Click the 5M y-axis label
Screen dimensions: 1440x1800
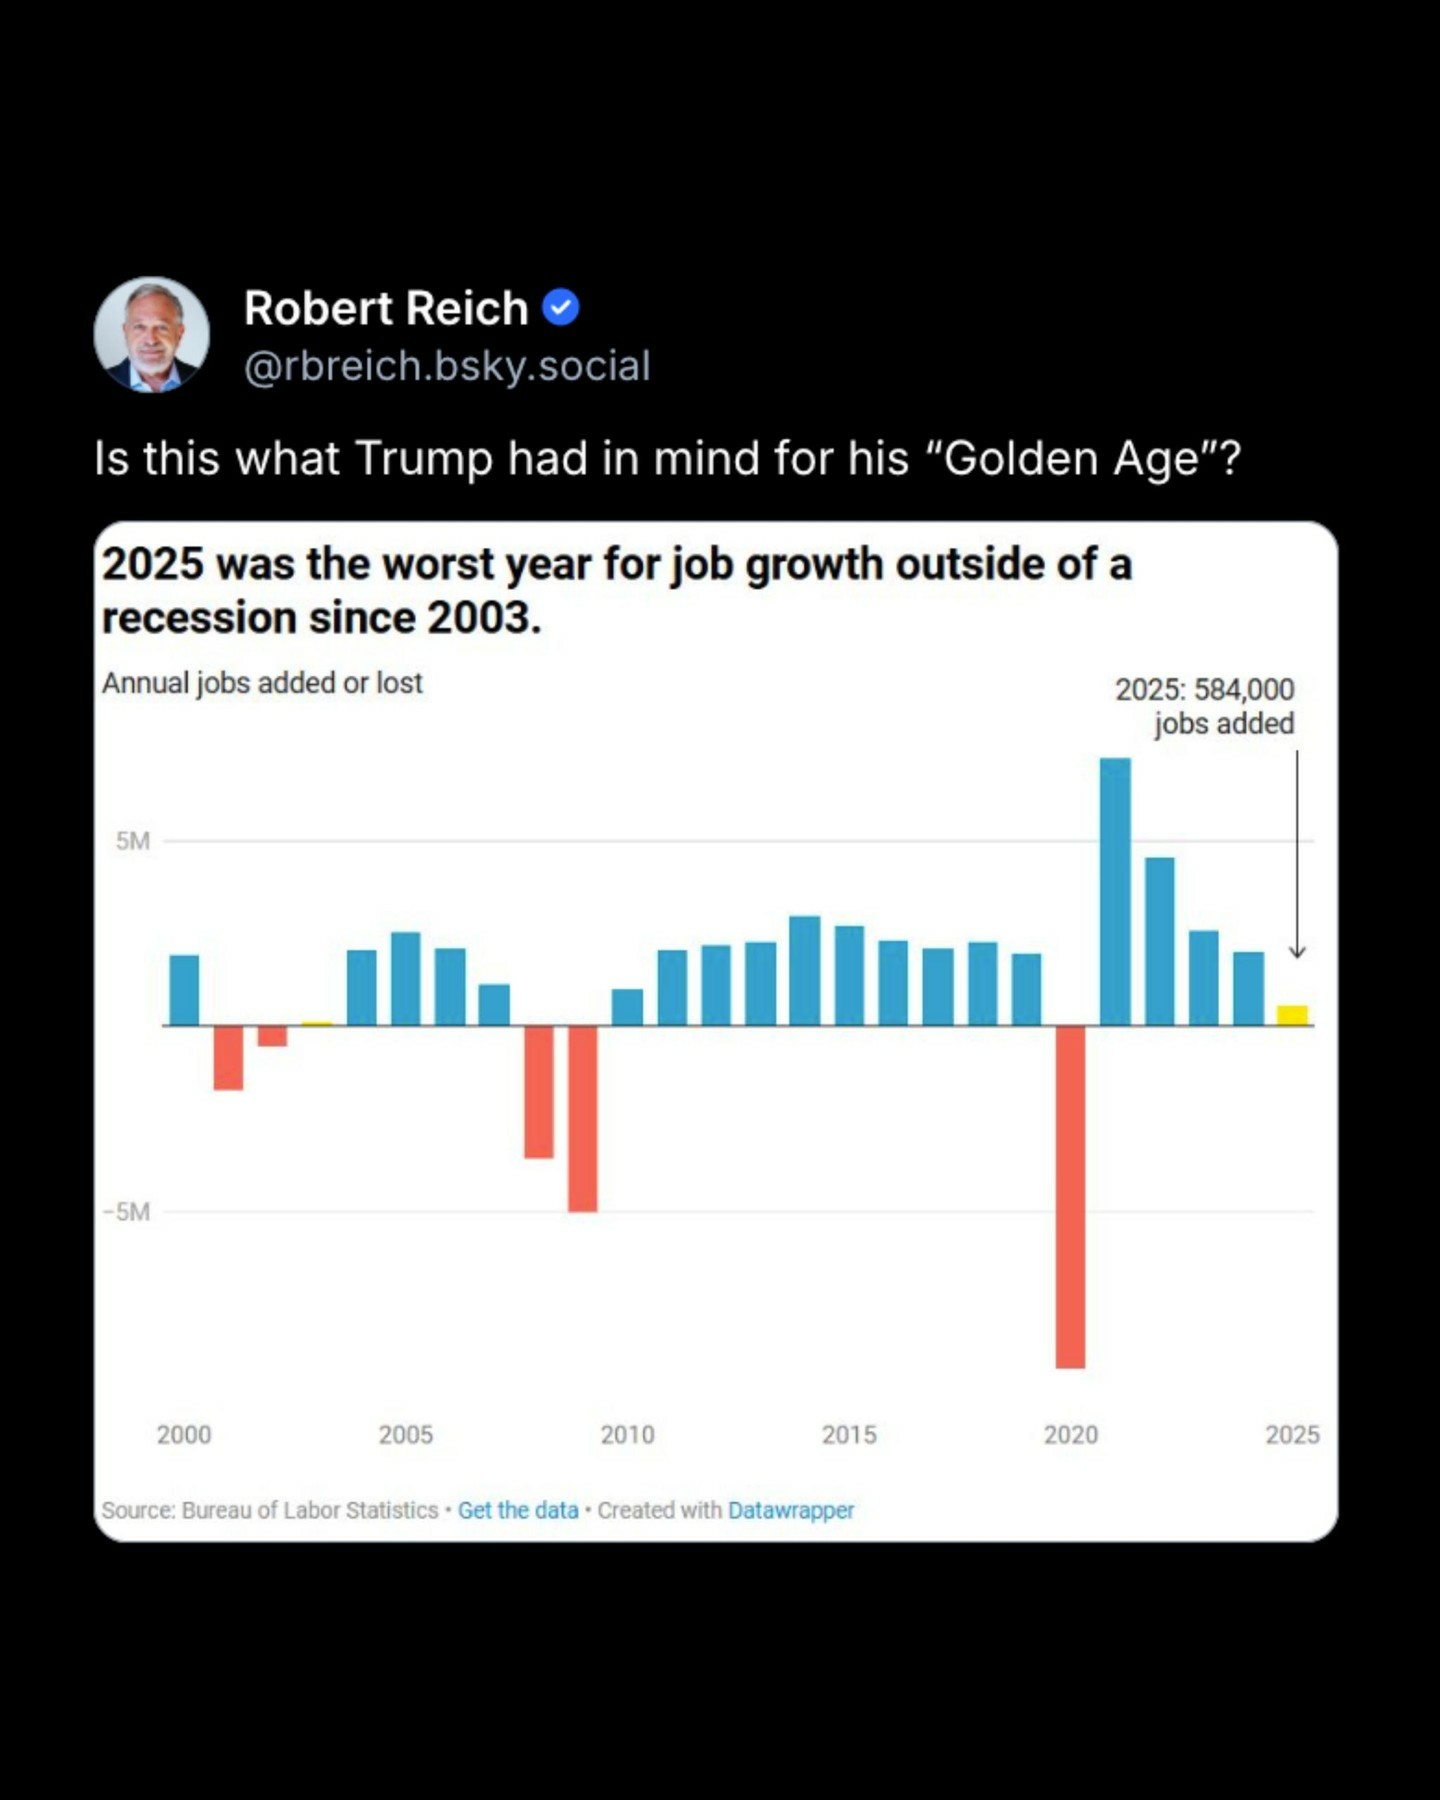tap(132, 841)
